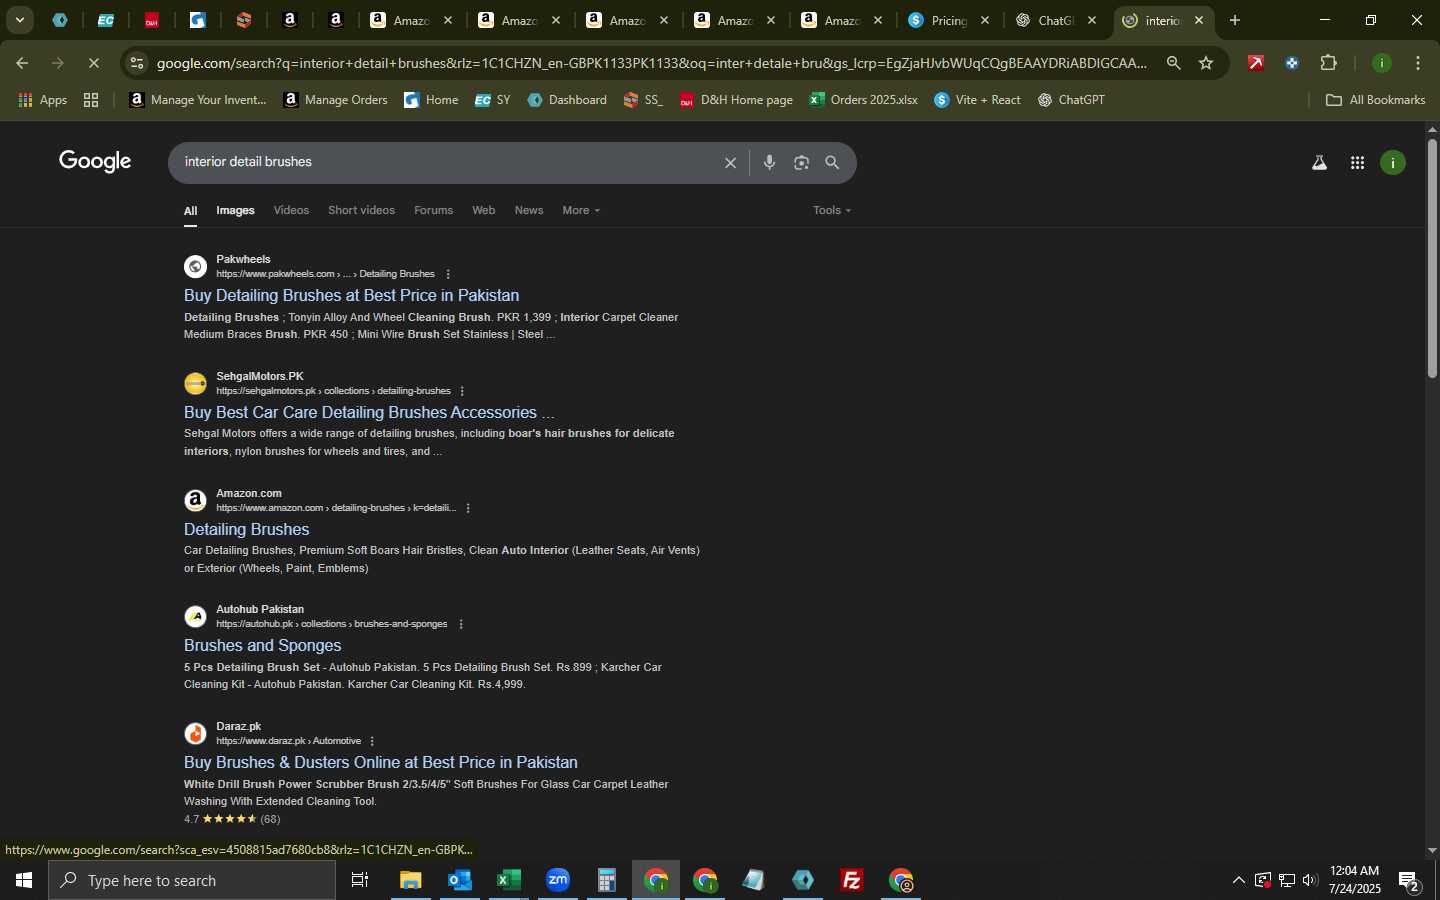Go to Google homepage via logo
Screen dimensions: 1440x900
(x=95, y=162)
